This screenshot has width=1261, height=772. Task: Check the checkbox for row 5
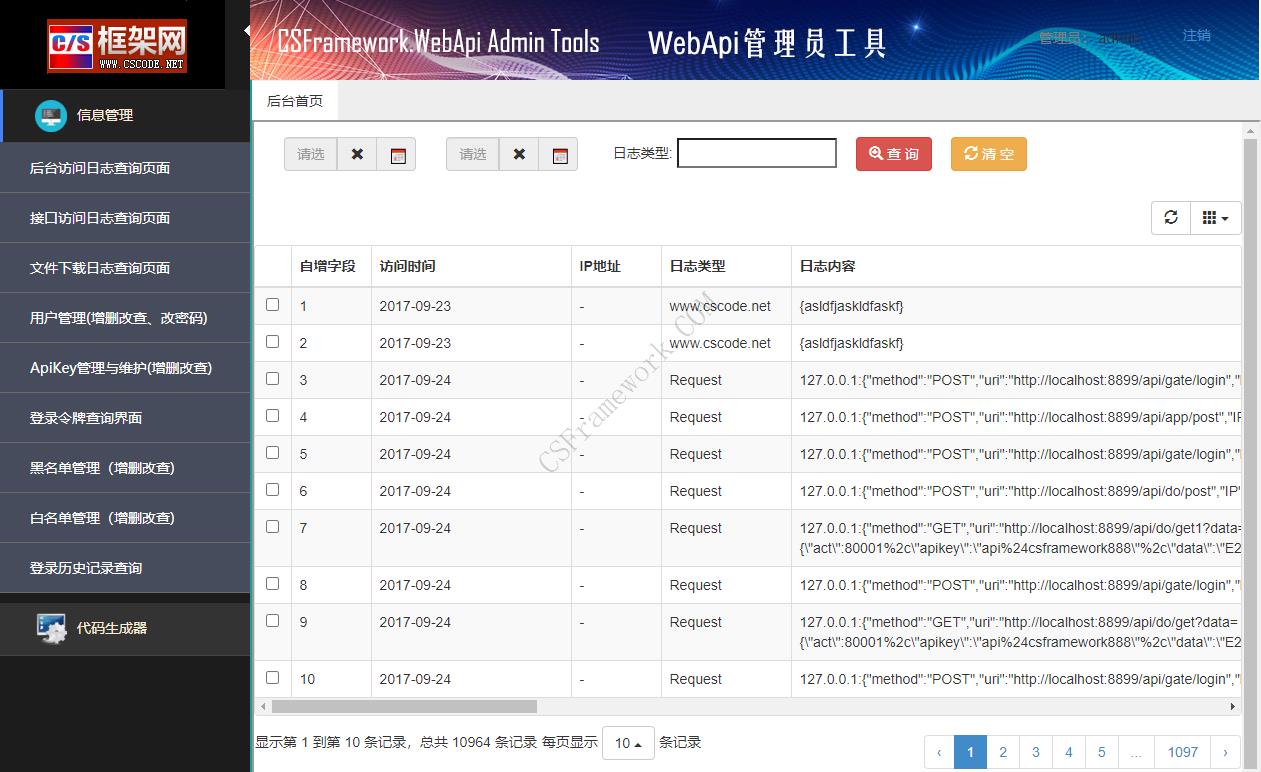click(272, 453)
